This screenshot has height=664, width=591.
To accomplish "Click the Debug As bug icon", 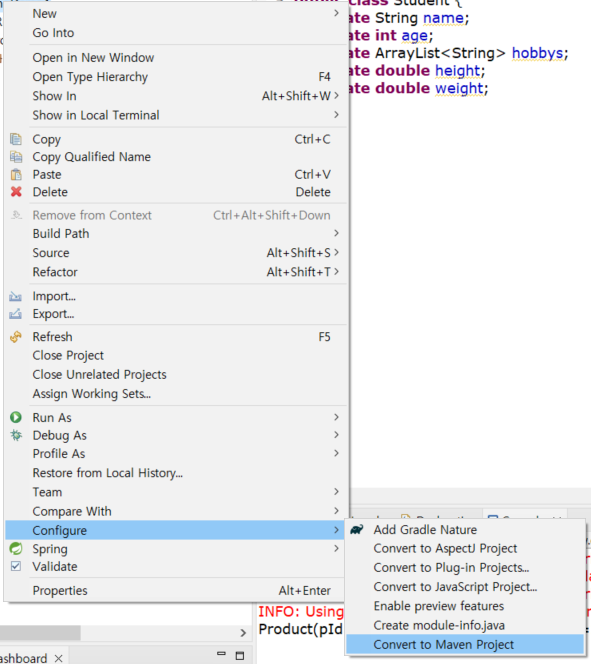I will coord(16,435).
